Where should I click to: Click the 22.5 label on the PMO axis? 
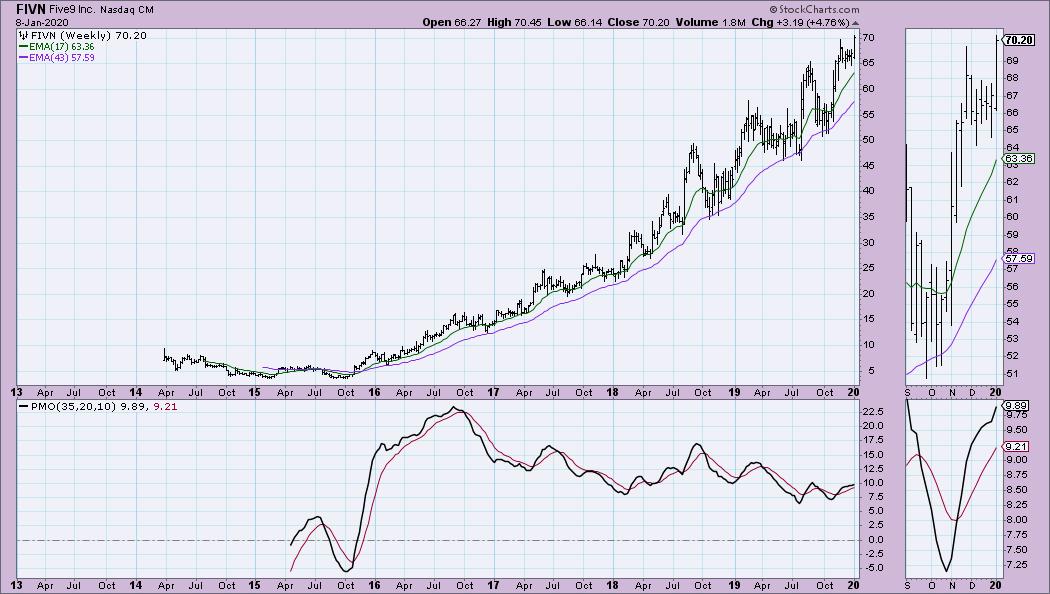pyautogui.click(x=871, y=411)
